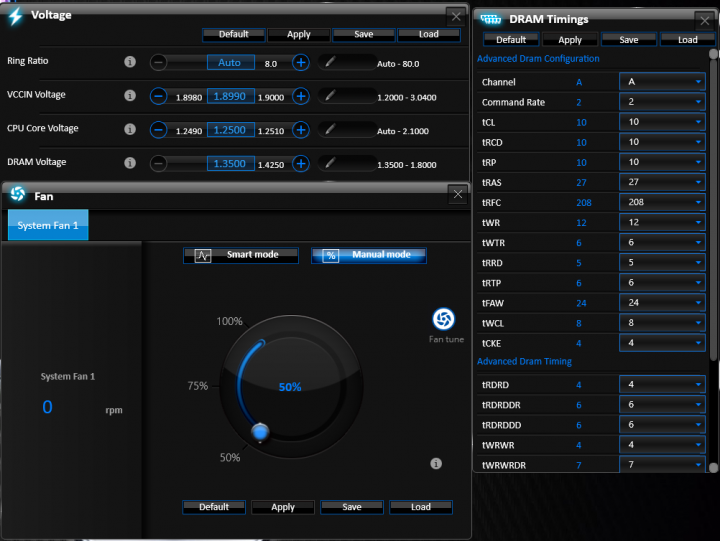
Task: Click the Ring Ratio Auto value field
Action: [231, 62]
